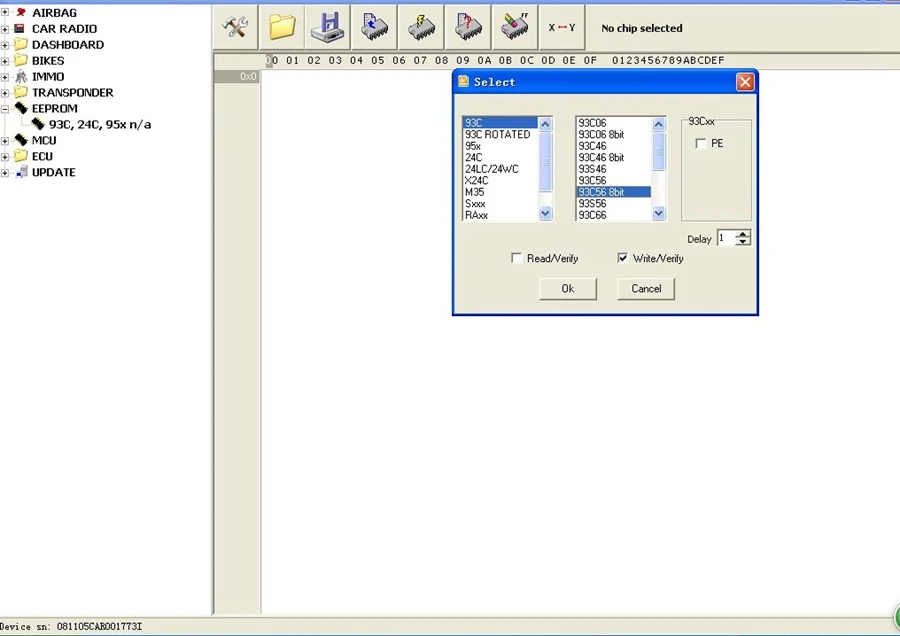Click the read chip toolbar icon
This screenshot has height=636, width=900.
point(375,27)
